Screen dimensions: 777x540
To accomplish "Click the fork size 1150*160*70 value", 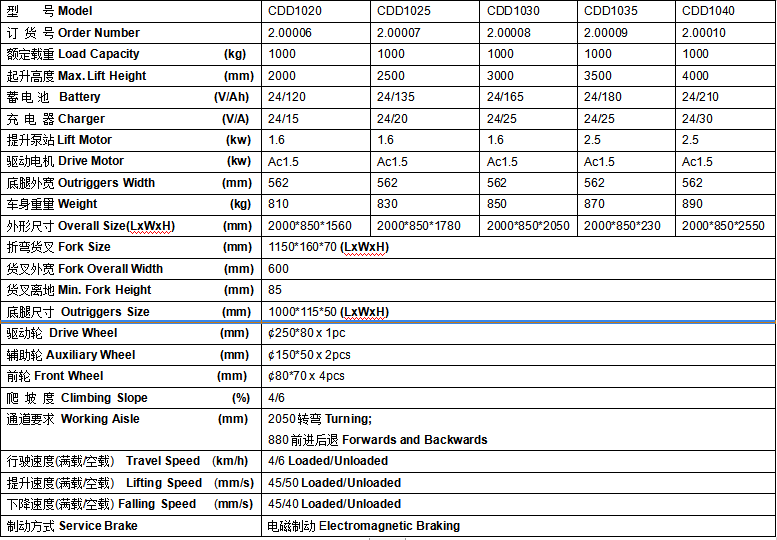I will pos(329,247).
